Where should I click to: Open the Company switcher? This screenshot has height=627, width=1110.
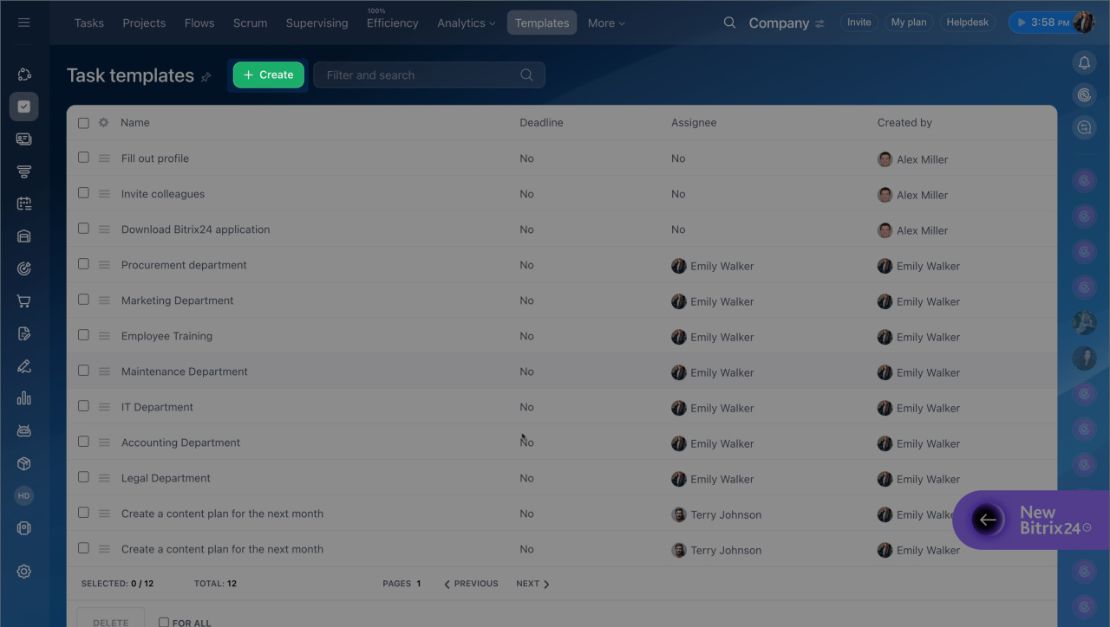[786, 23]
